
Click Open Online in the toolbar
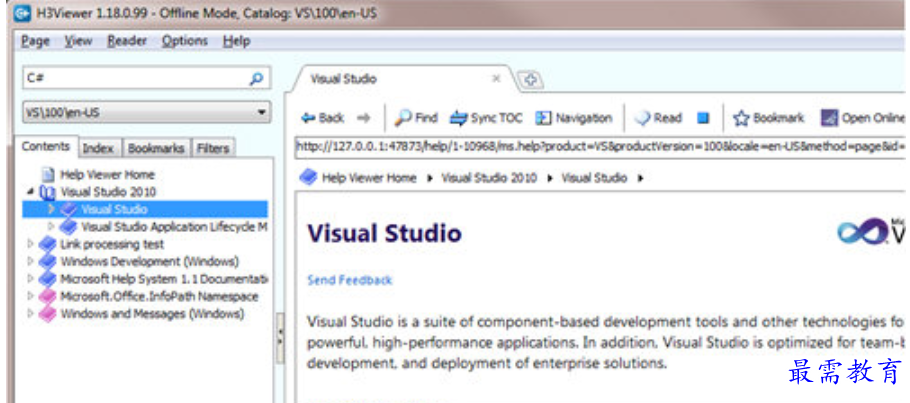tap(864, 118)
